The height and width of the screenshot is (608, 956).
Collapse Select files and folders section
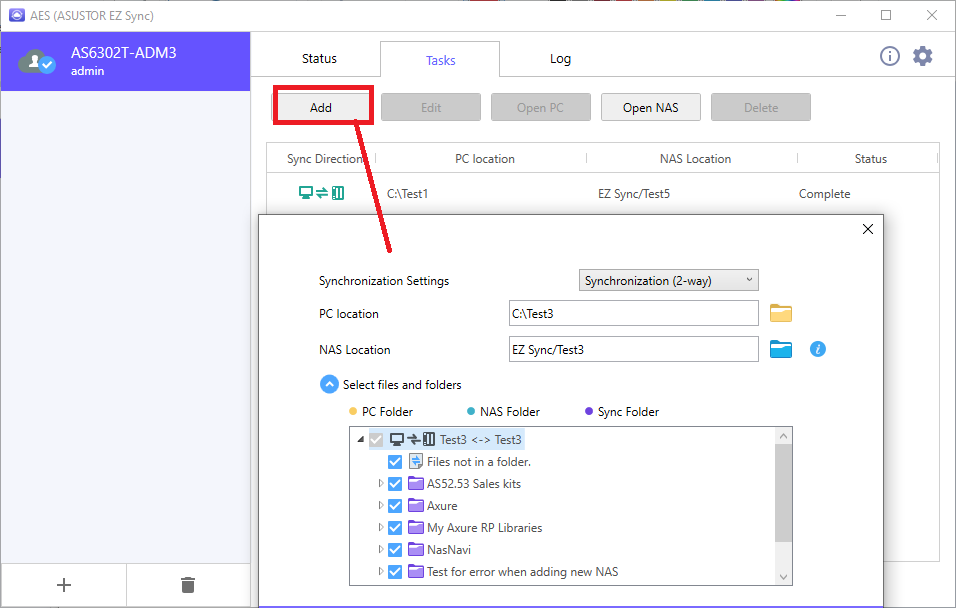[329, 384]
